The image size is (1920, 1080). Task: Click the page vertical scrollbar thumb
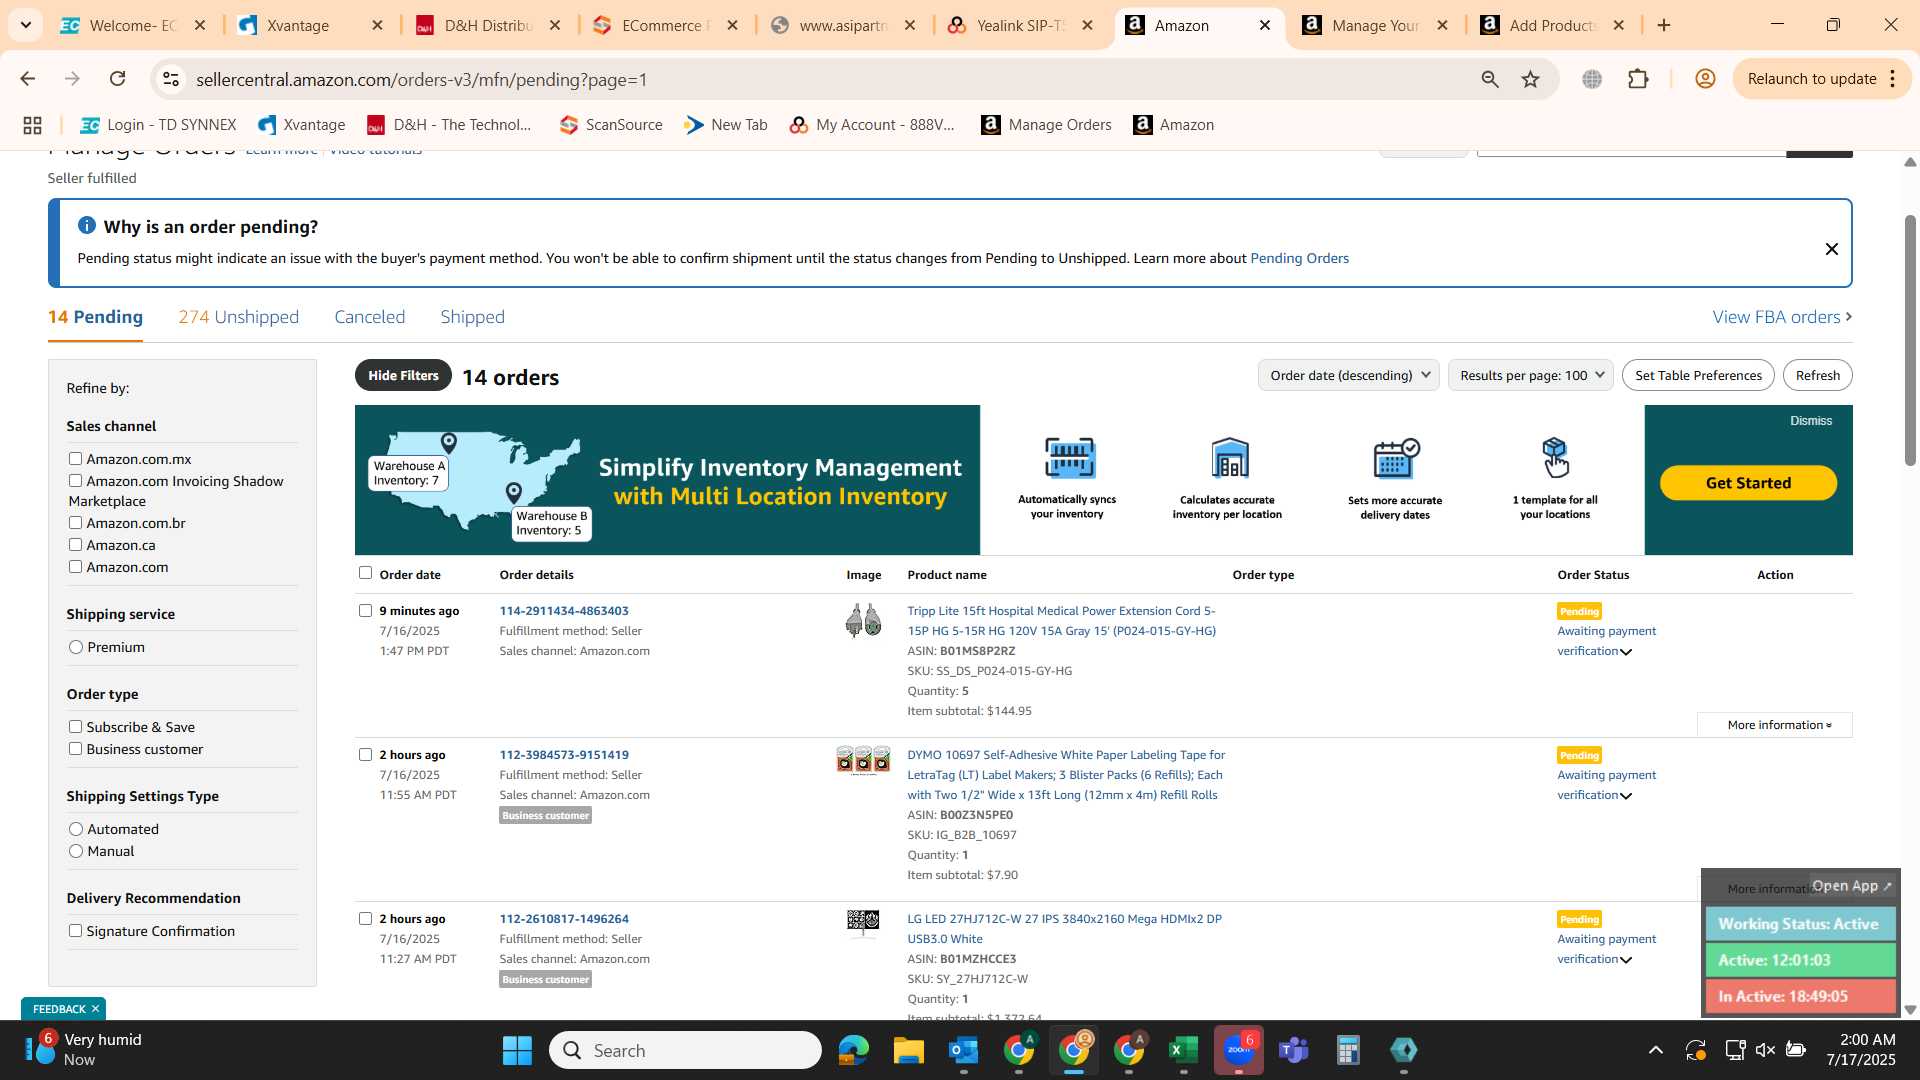pos(1910,340)
